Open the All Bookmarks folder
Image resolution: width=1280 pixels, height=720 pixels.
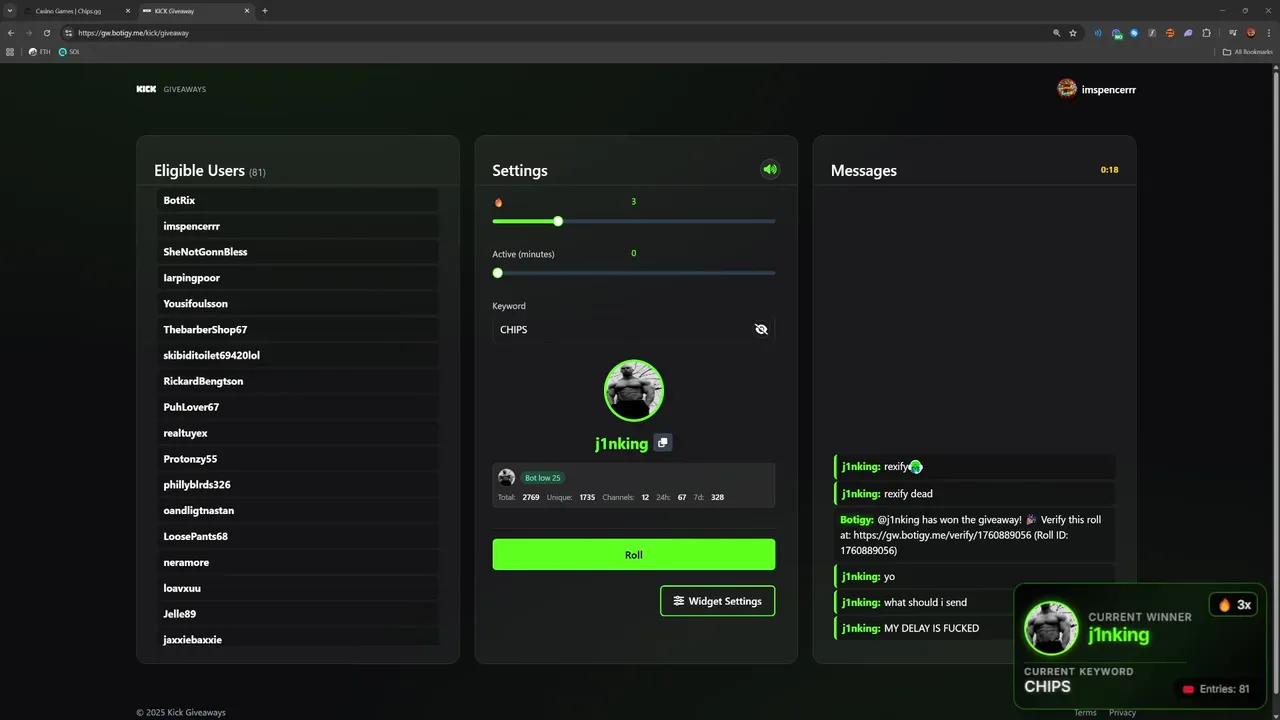click(1248, 52)
